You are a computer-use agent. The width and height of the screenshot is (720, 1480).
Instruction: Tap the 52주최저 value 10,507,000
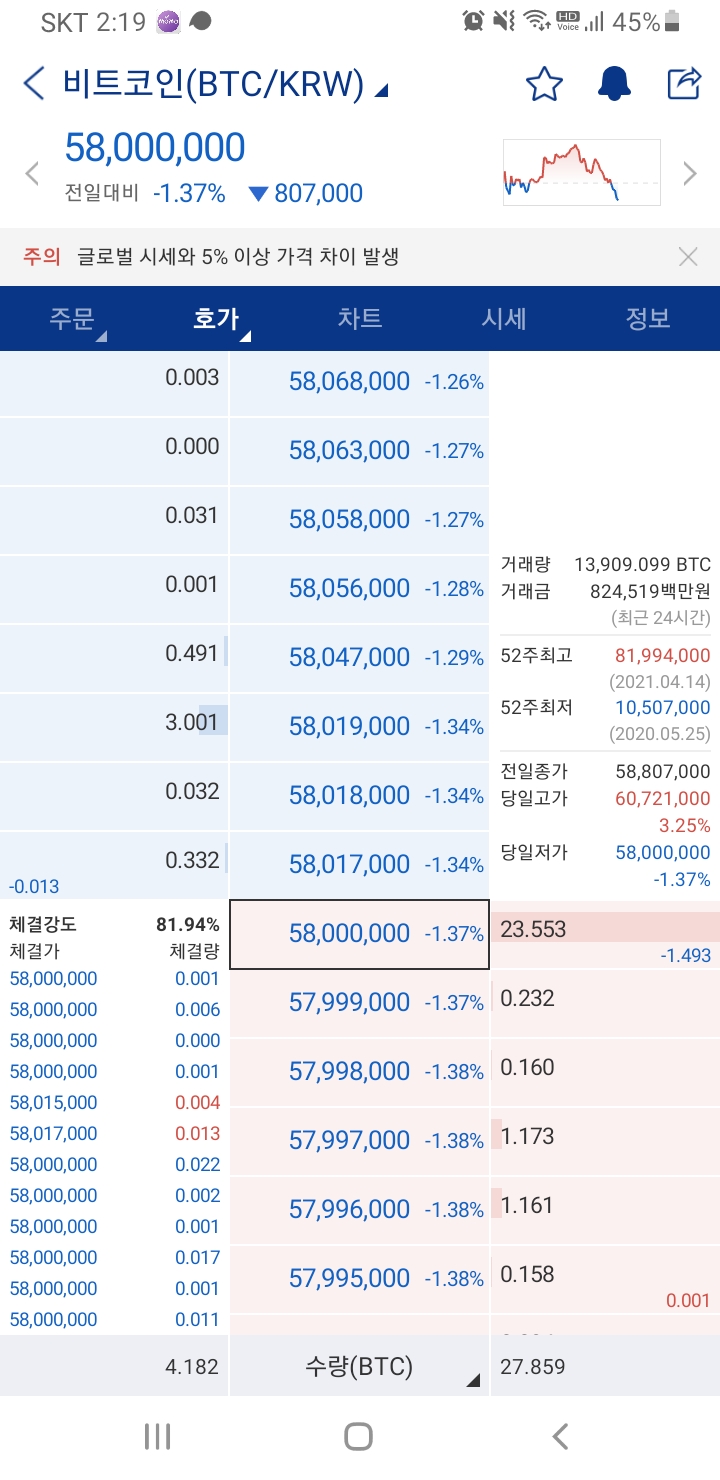tap(661, 708)
